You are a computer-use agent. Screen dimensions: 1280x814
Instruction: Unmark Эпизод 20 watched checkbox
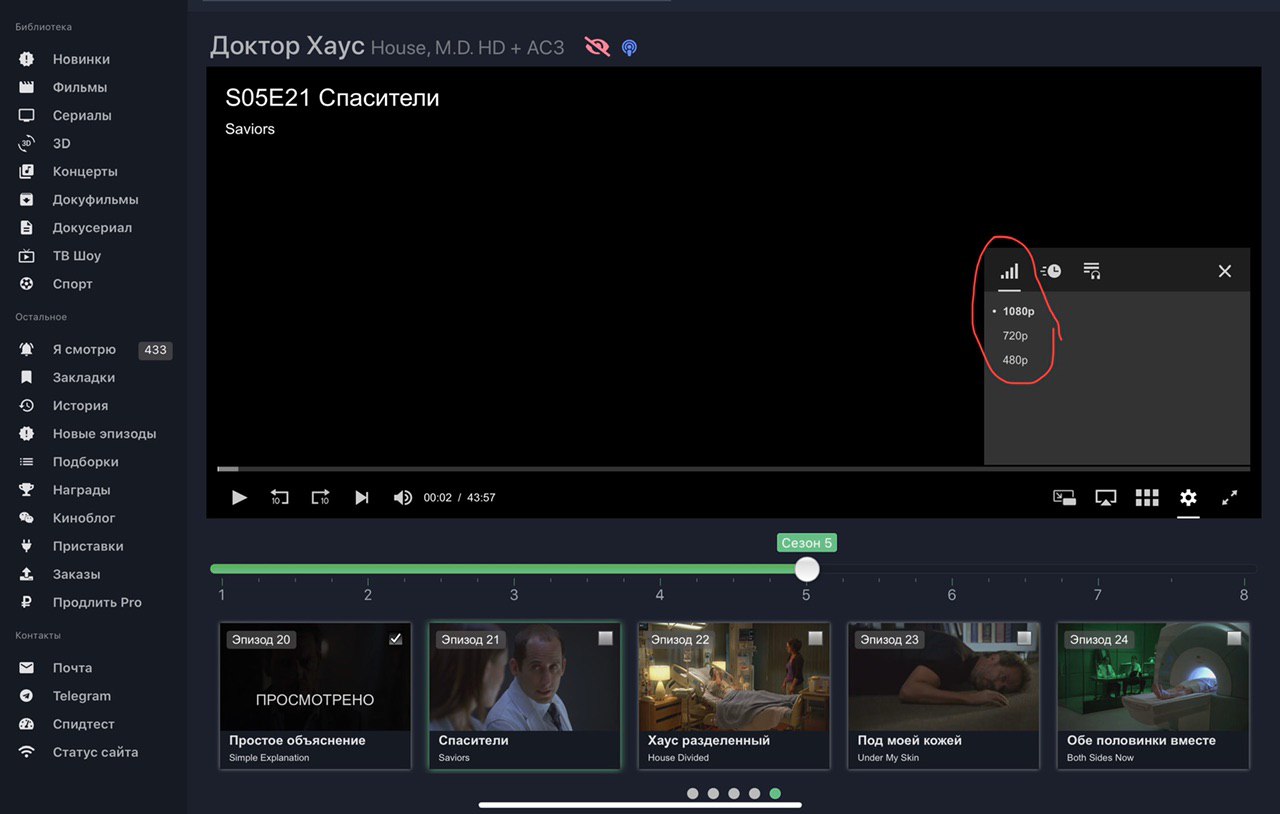tap(396, 638)
